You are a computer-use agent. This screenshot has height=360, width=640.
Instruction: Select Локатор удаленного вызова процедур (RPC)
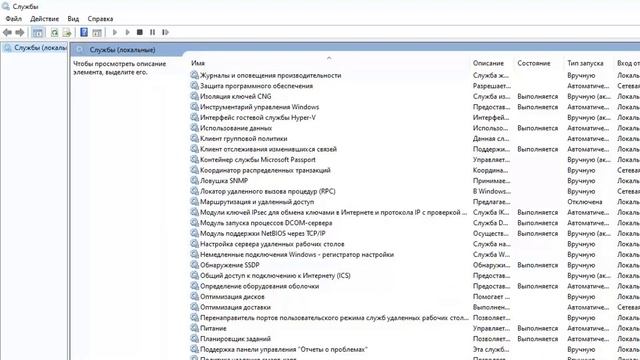tap(268, 191)
